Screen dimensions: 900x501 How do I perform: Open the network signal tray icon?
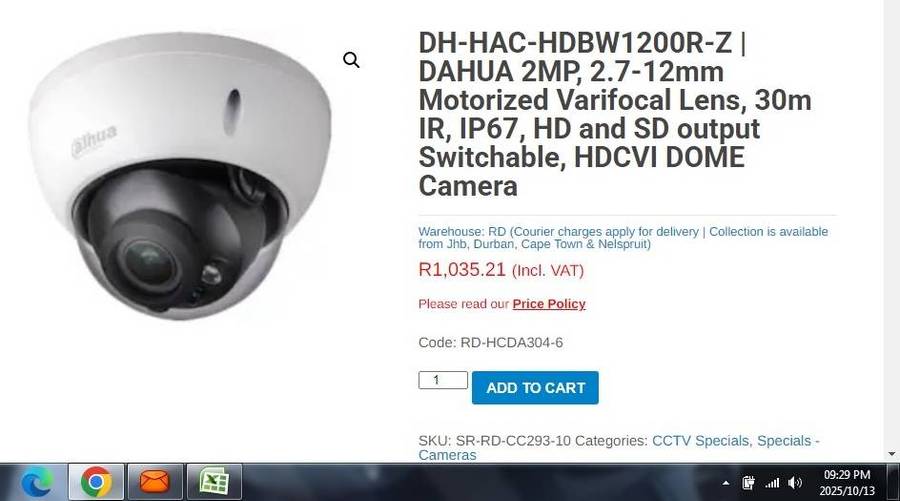click(772, 483)
